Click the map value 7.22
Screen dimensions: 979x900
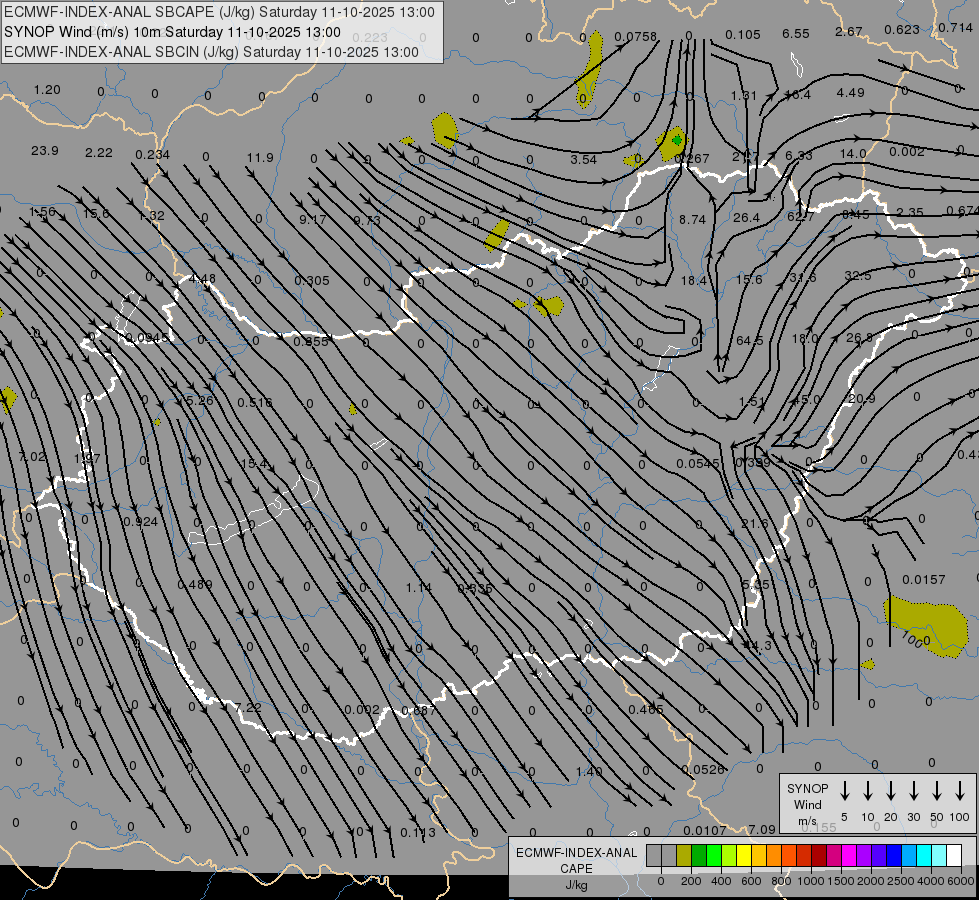(248, 707)
